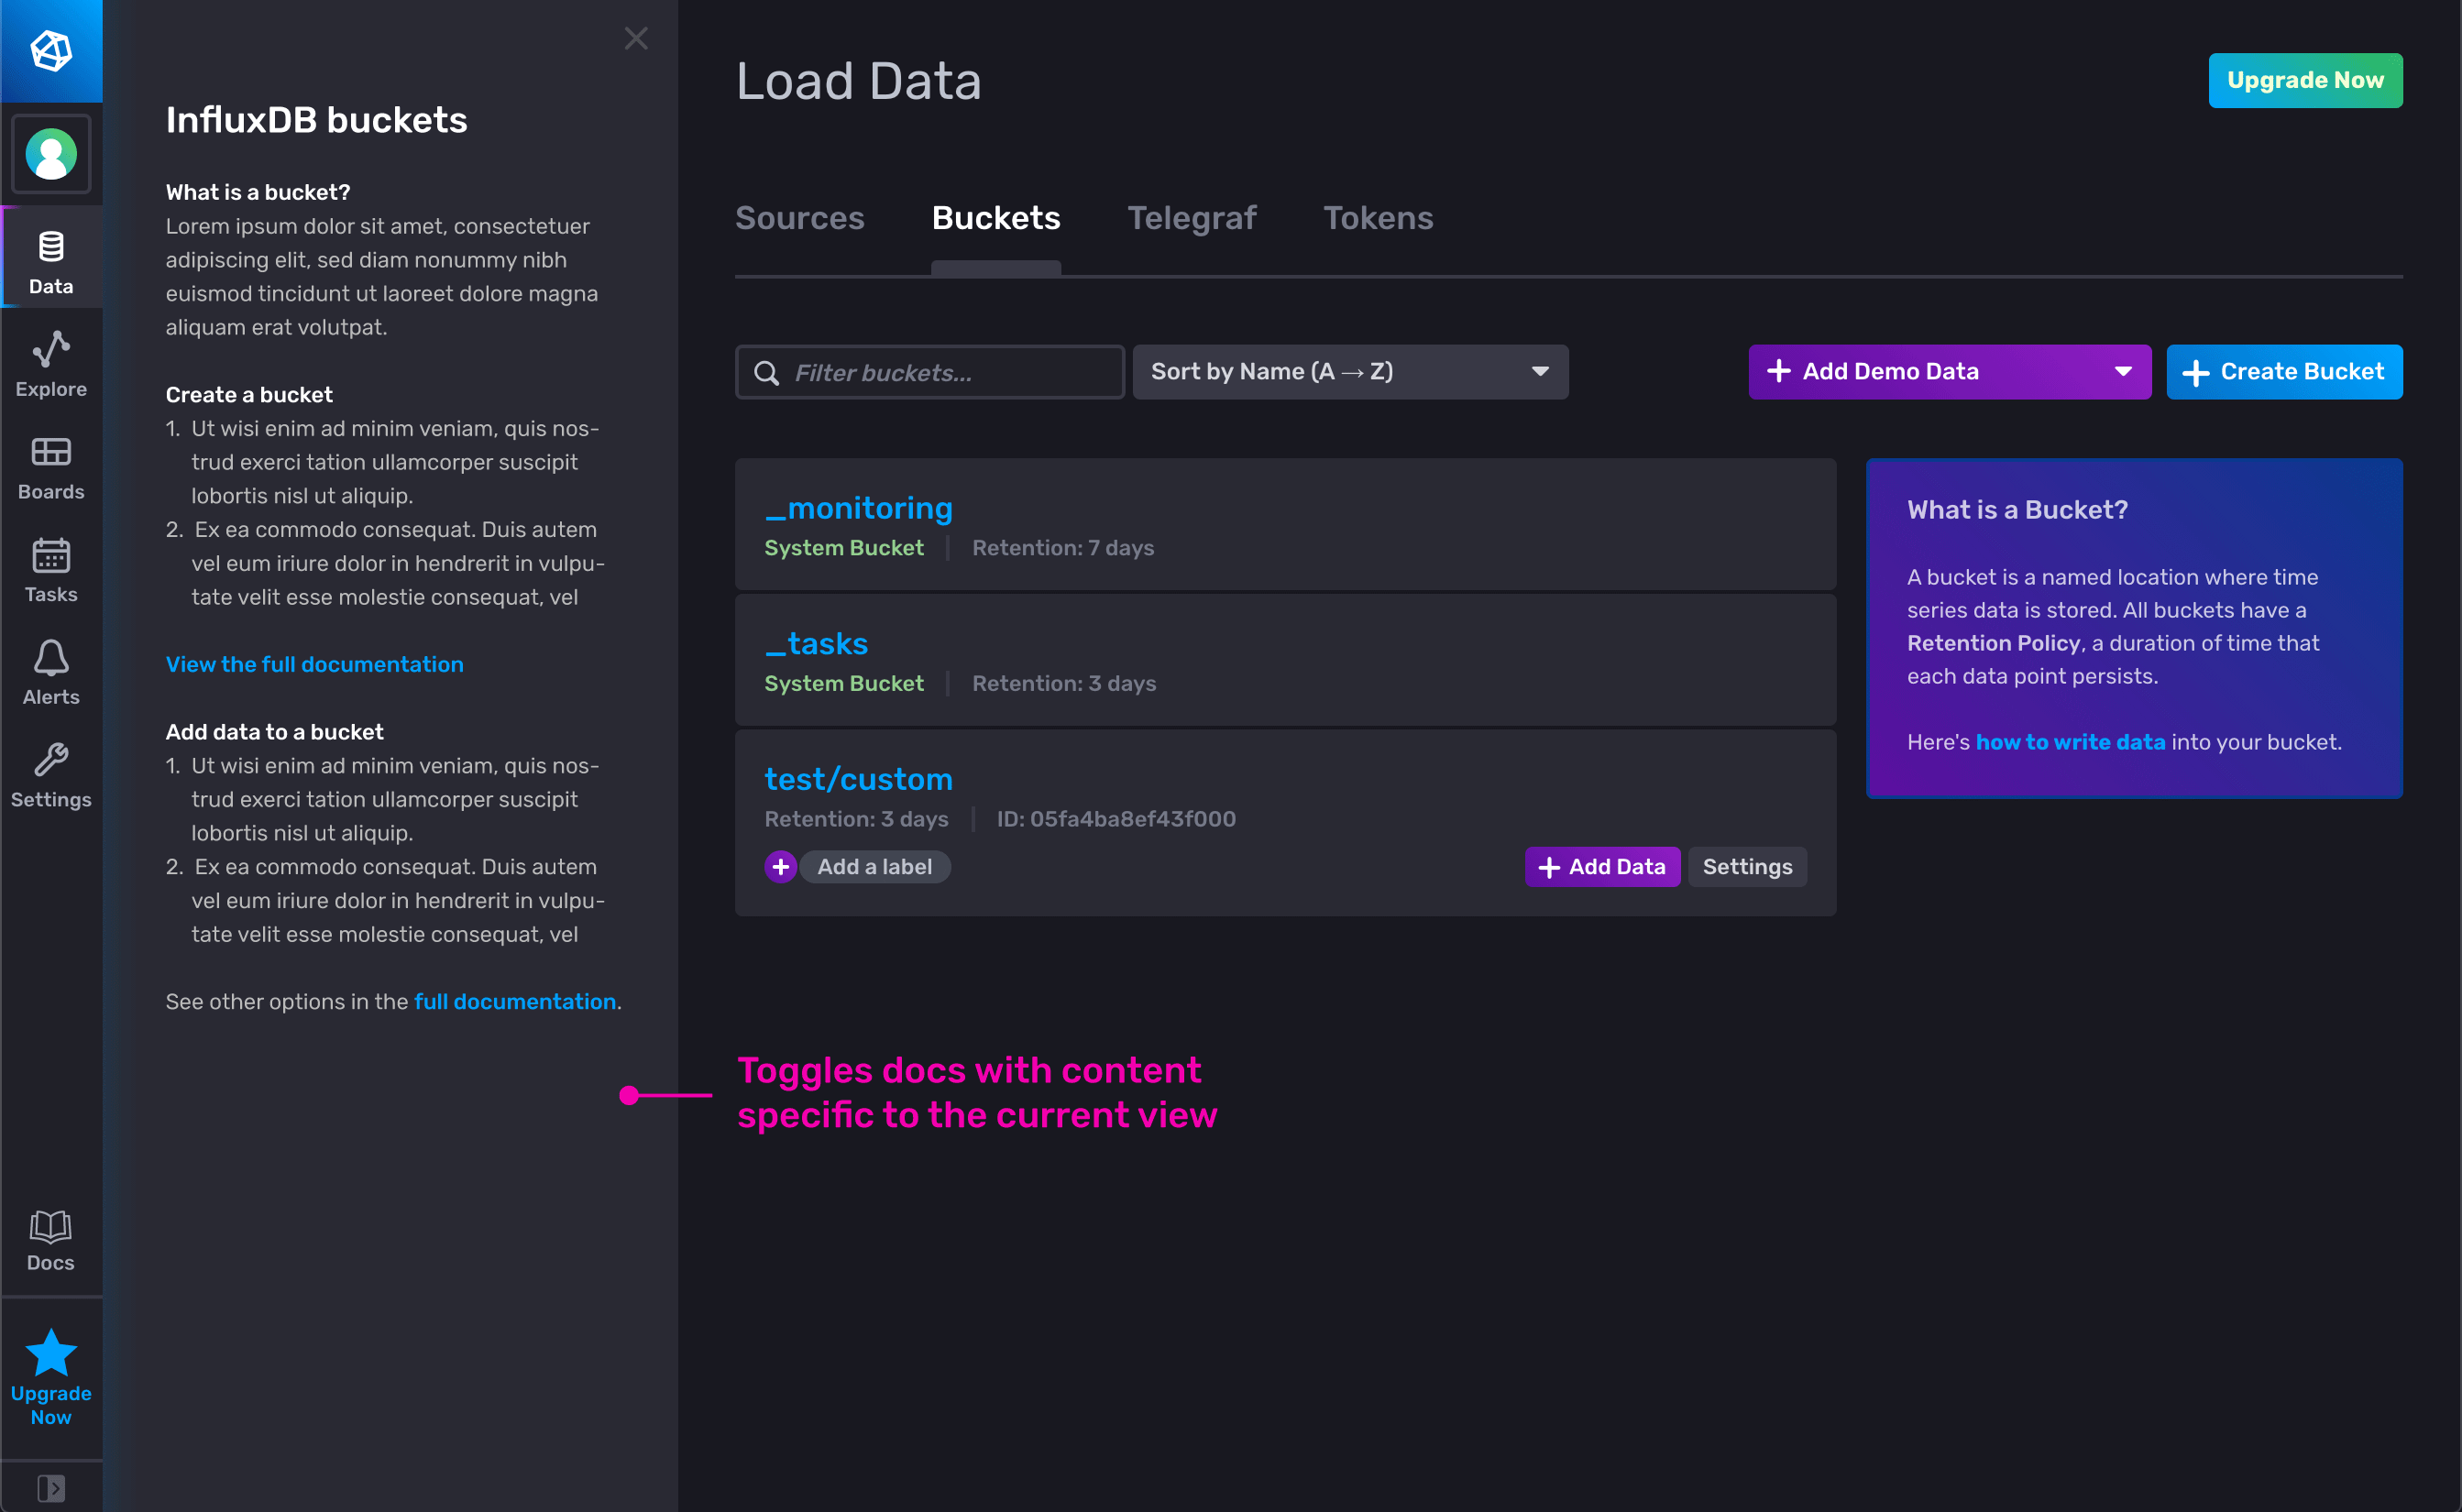Screen dimensions: 2462x1512
Task: Click Create a bucket section heading
Action: point(249,395)
